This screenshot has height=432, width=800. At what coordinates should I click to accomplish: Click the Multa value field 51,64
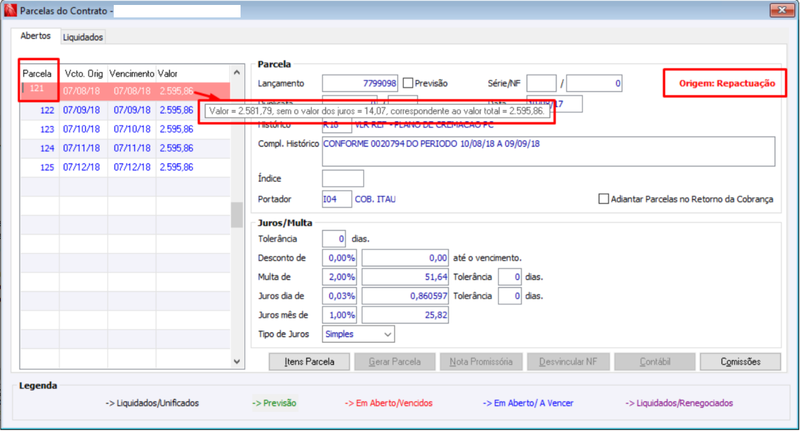(405, 277)
